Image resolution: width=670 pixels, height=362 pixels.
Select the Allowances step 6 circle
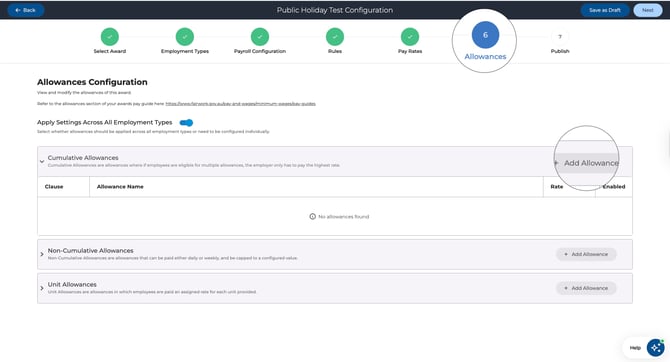pyautogui.click(x=485, y=35)
